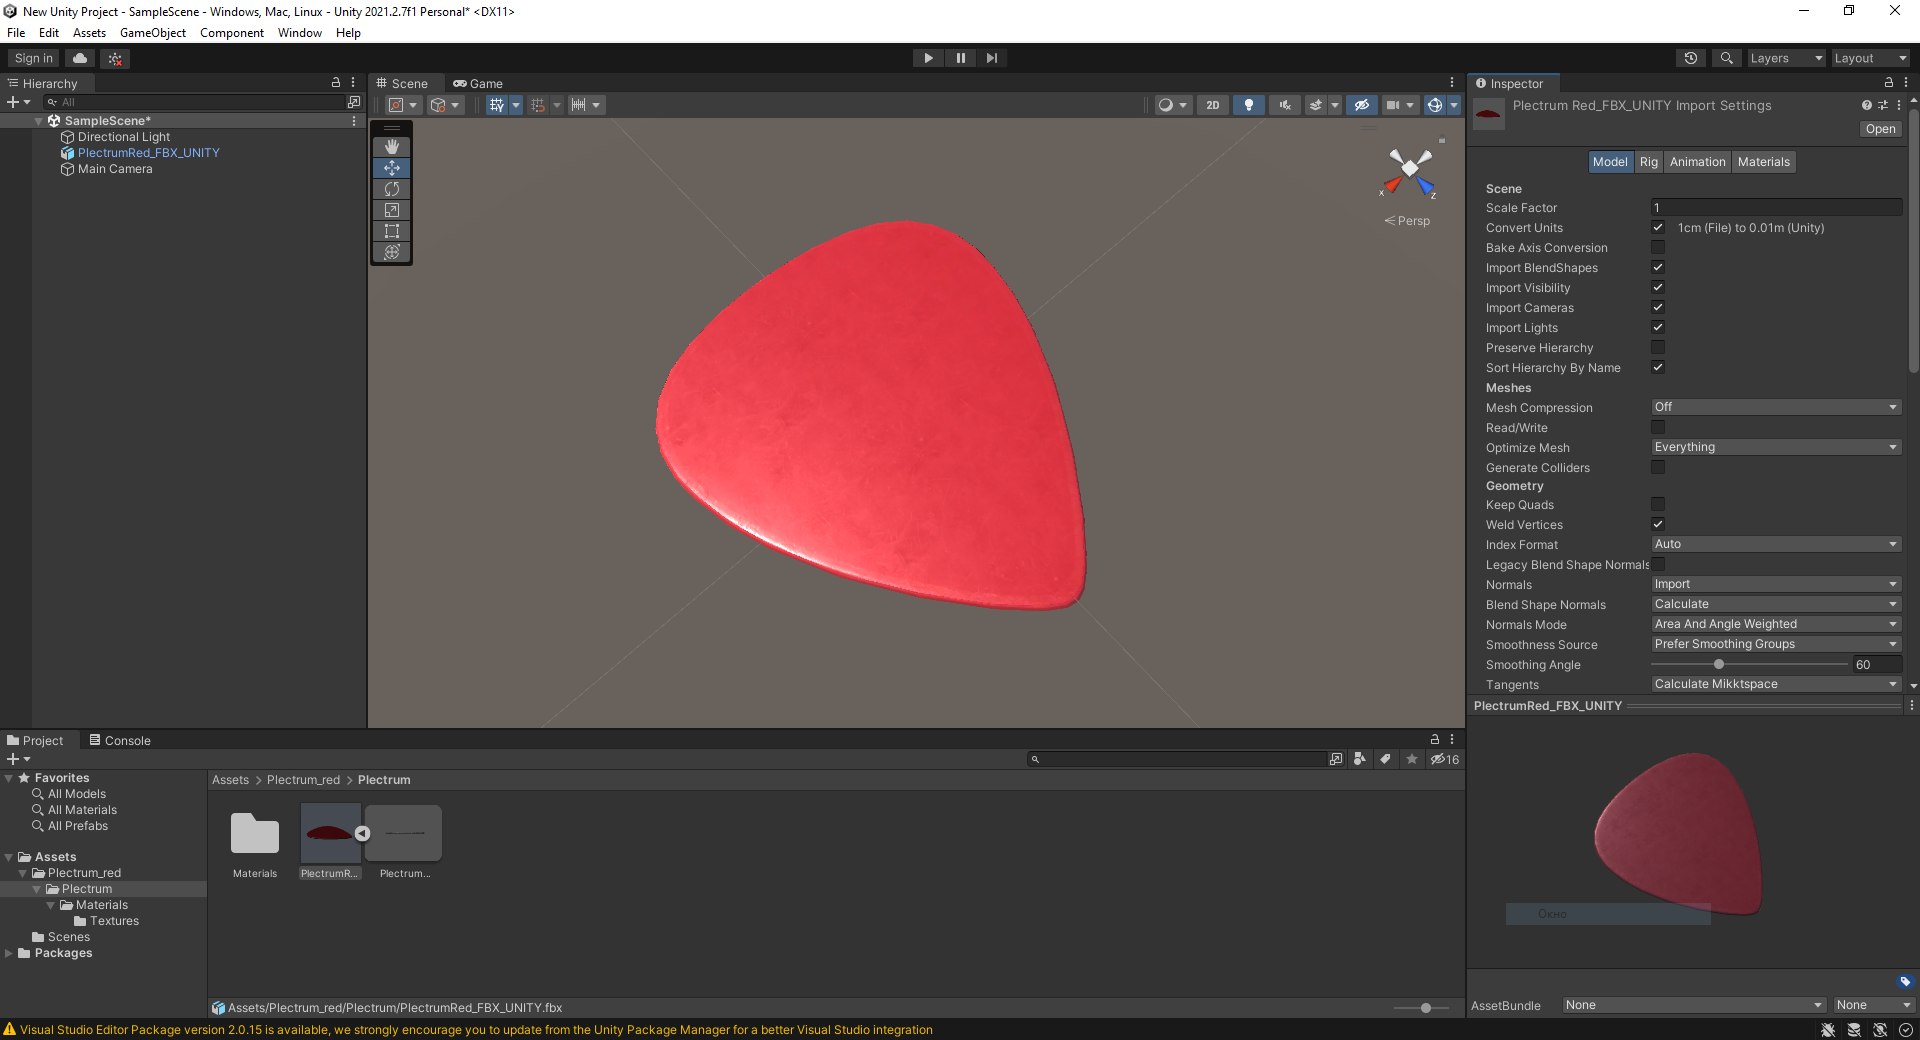This screenshot has height=1040, width=1920.
Task: Enable Generate Colliders checkbox
Action: pos(1658,467)
